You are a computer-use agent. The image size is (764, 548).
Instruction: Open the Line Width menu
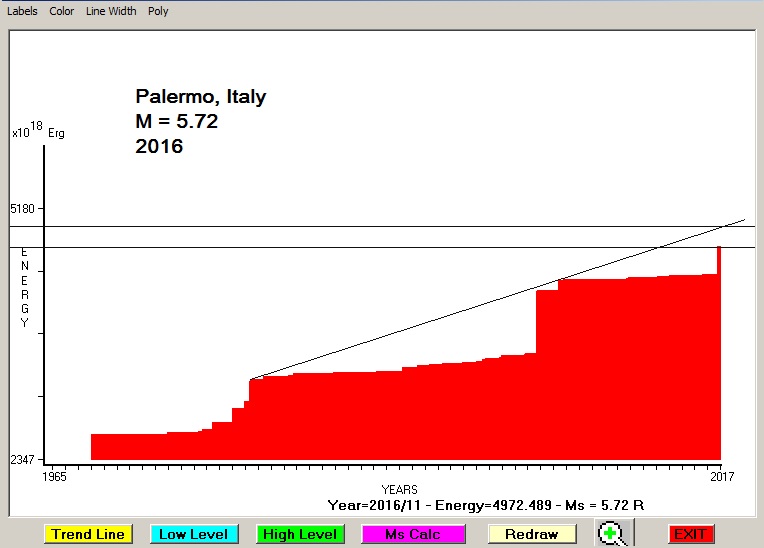point(111,12)
